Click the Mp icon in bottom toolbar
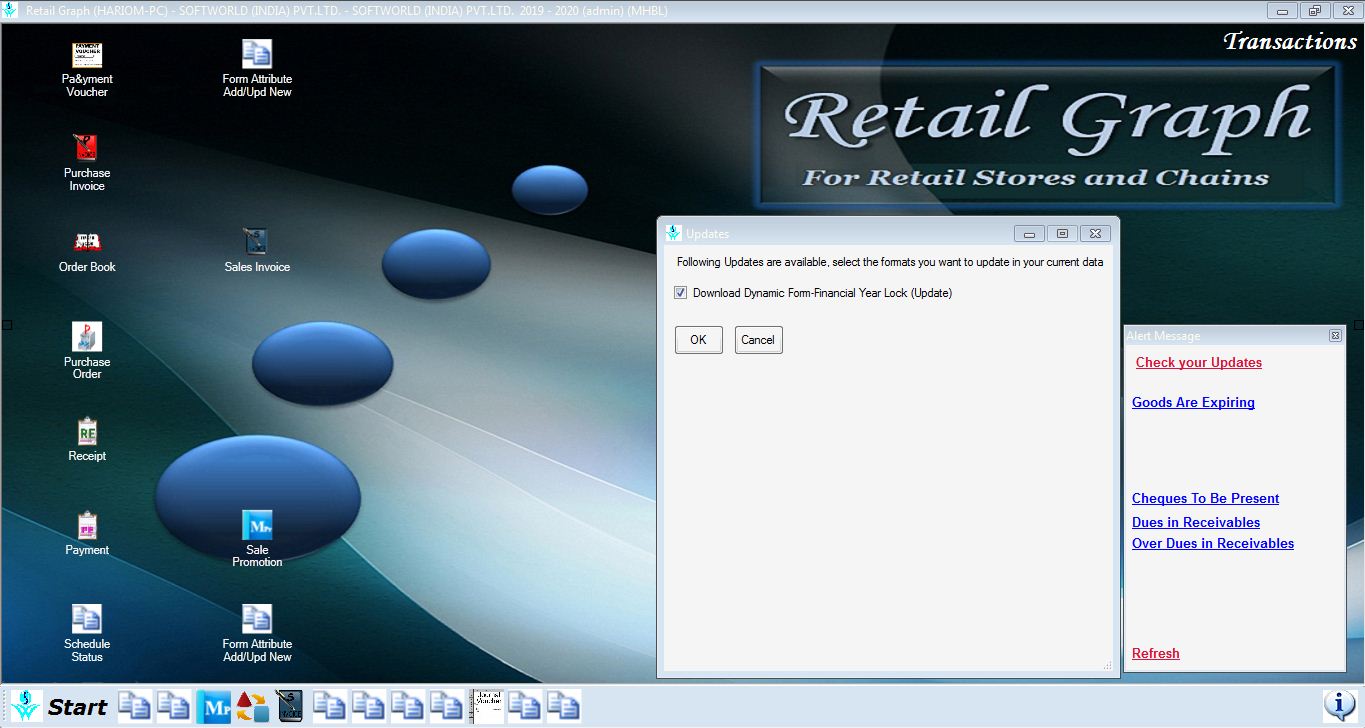The width and height of the screenshot is (1365, 728). coord(213,706)
